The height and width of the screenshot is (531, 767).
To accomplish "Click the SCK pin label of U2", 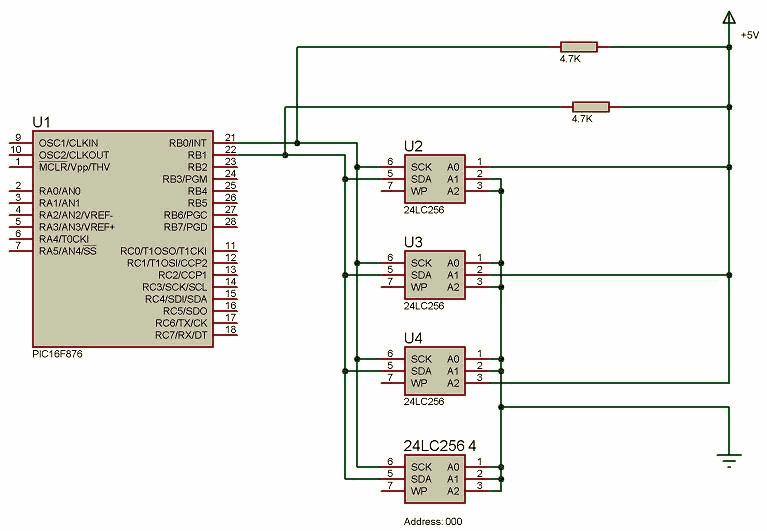I will click(x=421, y=167).
